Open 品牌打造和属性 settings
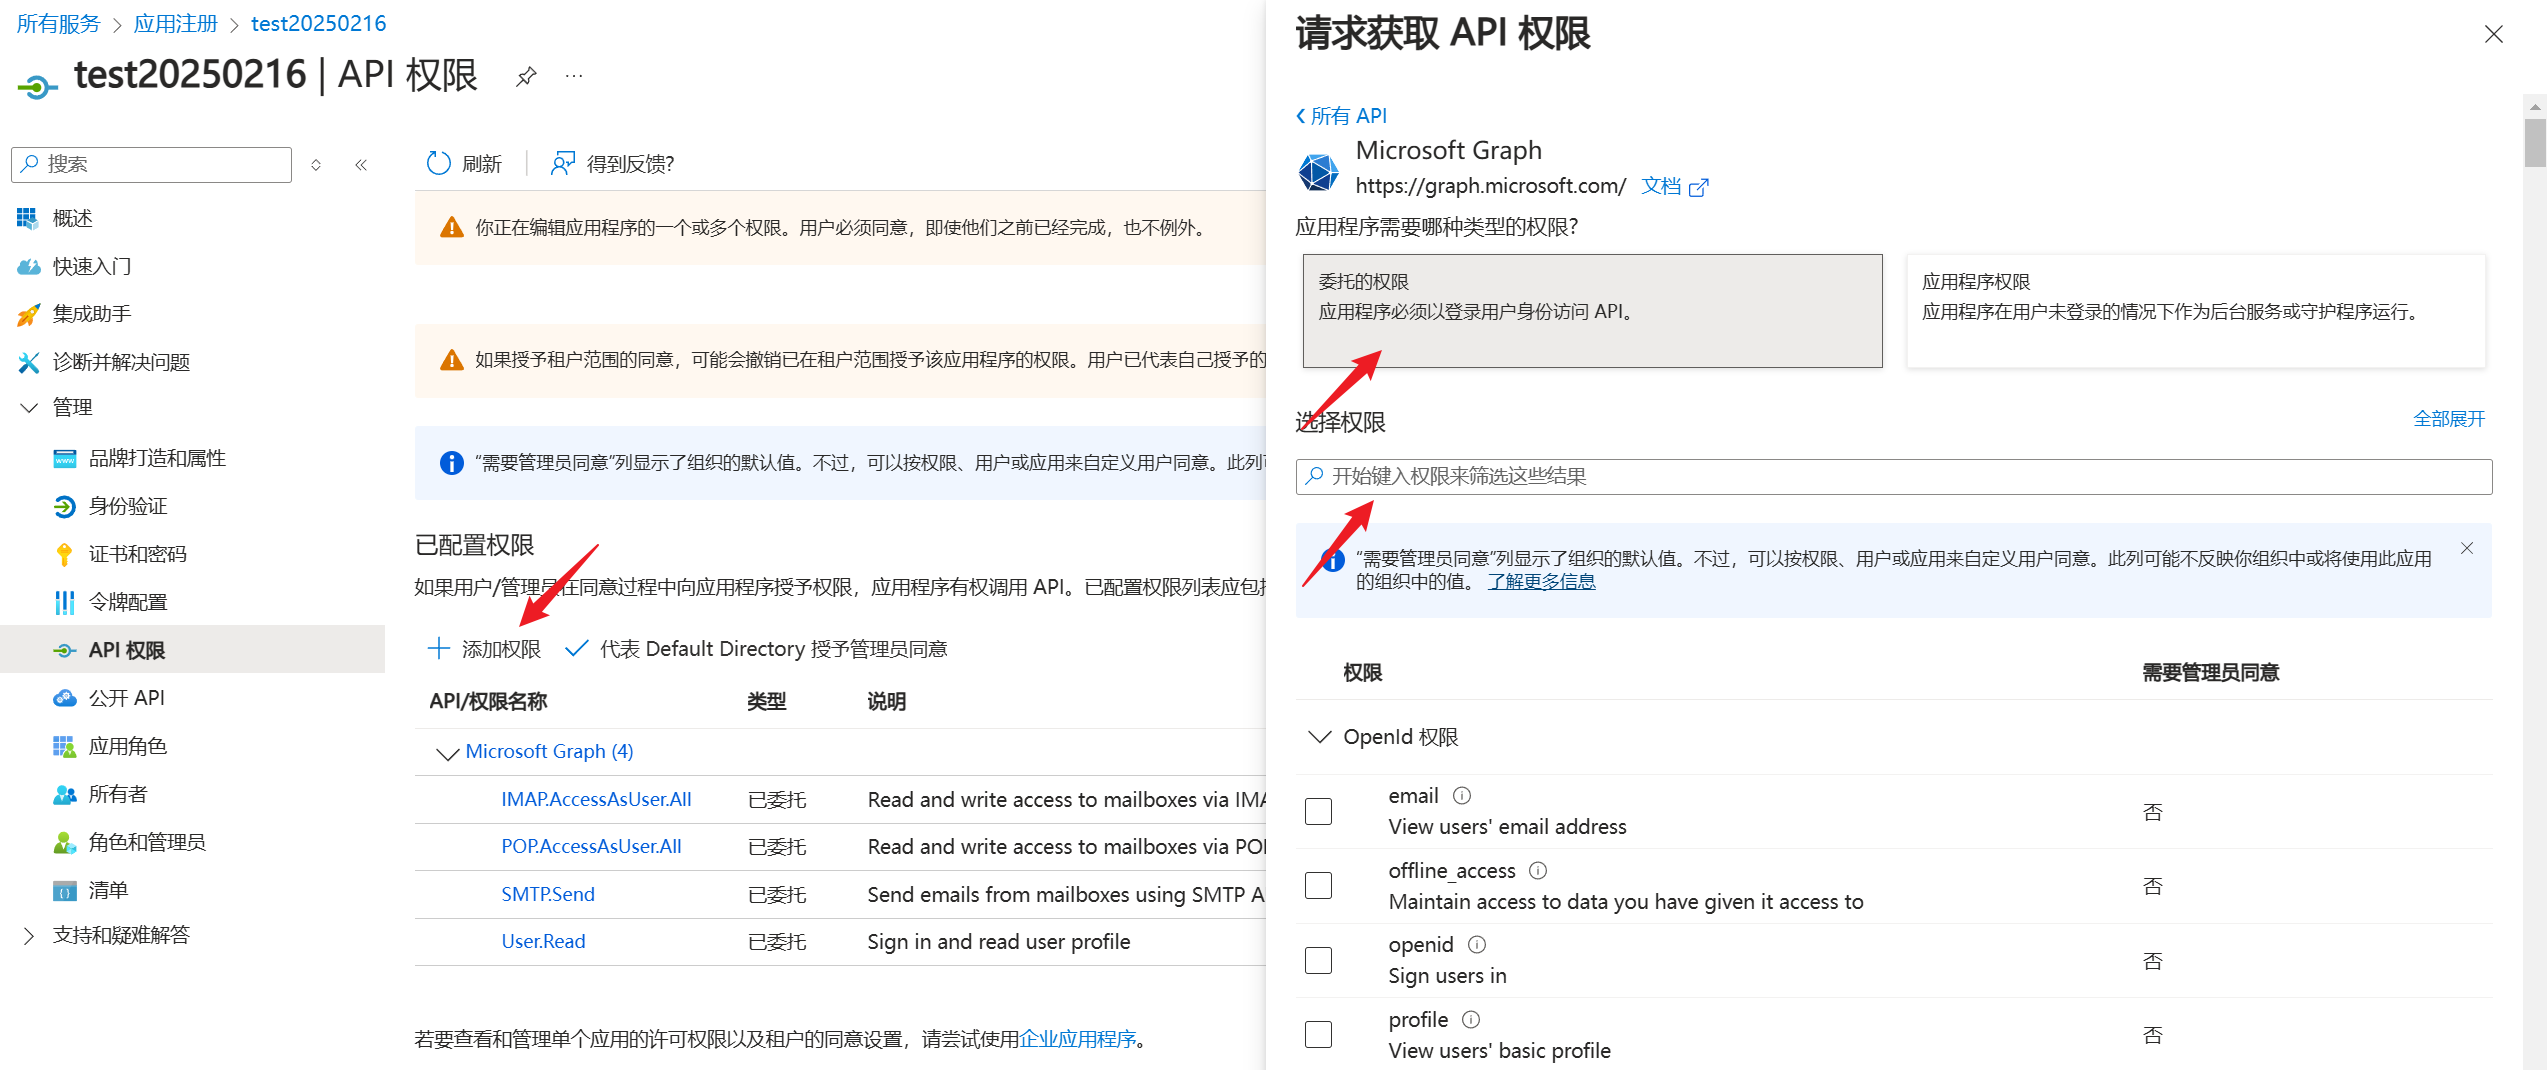Image resolution: width=2547 pixels, height=1070 pixels. tap(154, 457)
